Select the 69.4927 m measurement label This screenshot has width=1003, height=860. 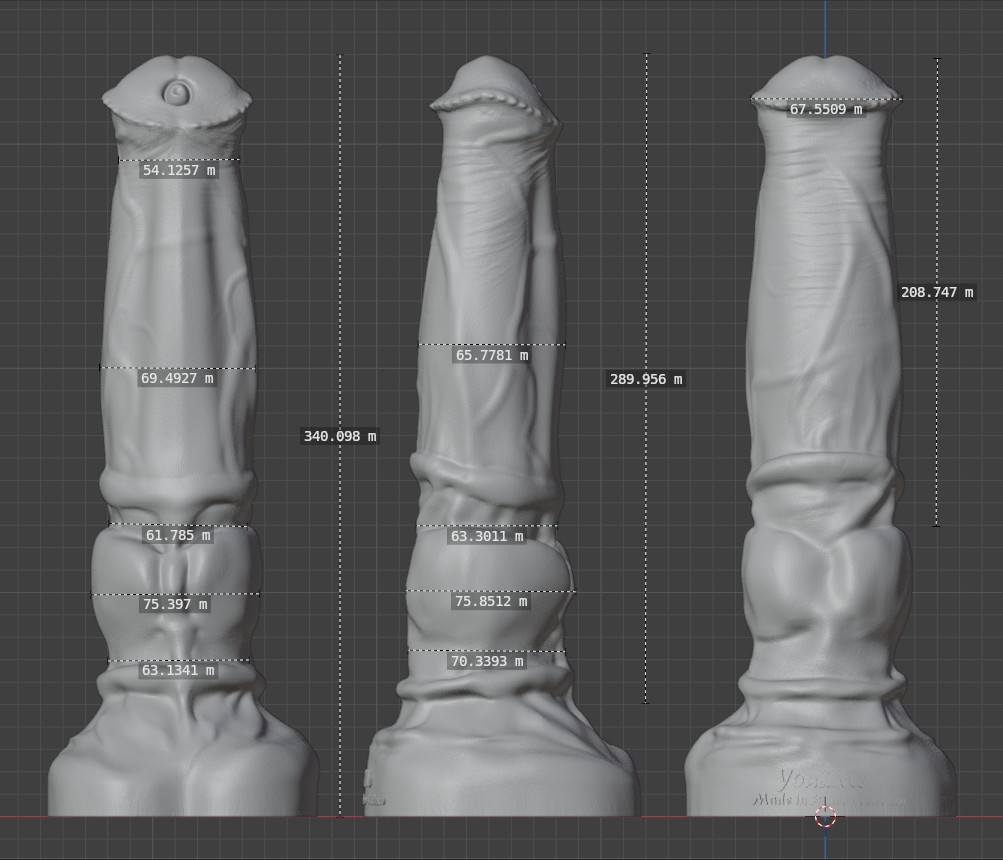coord(177,379)
